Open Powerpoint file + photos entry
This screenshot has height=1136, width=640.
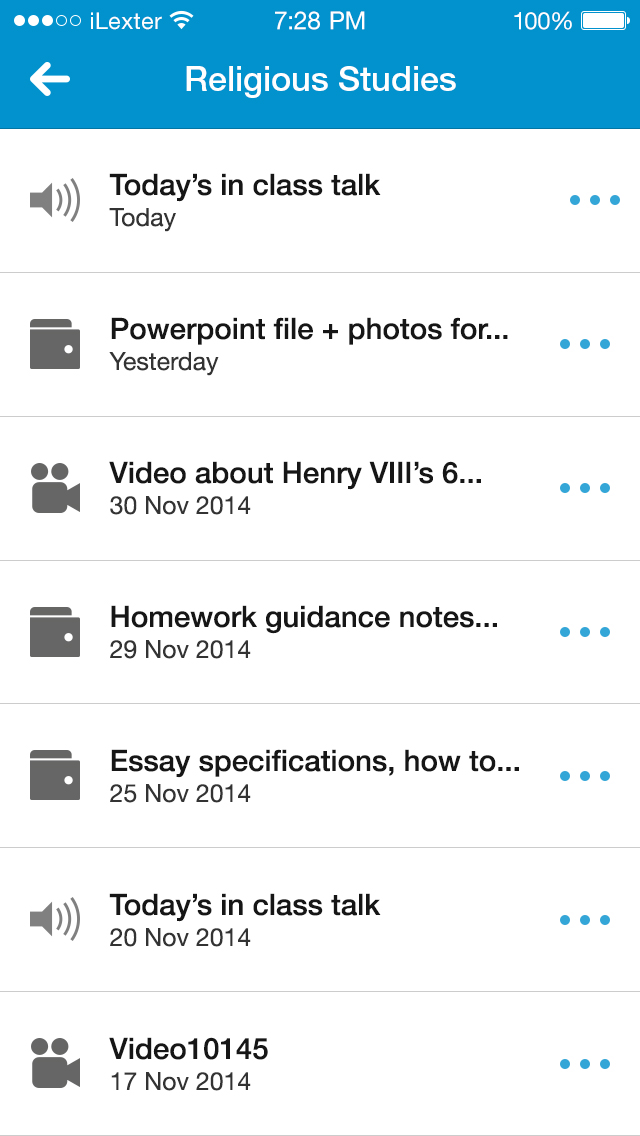coord(320,345)
